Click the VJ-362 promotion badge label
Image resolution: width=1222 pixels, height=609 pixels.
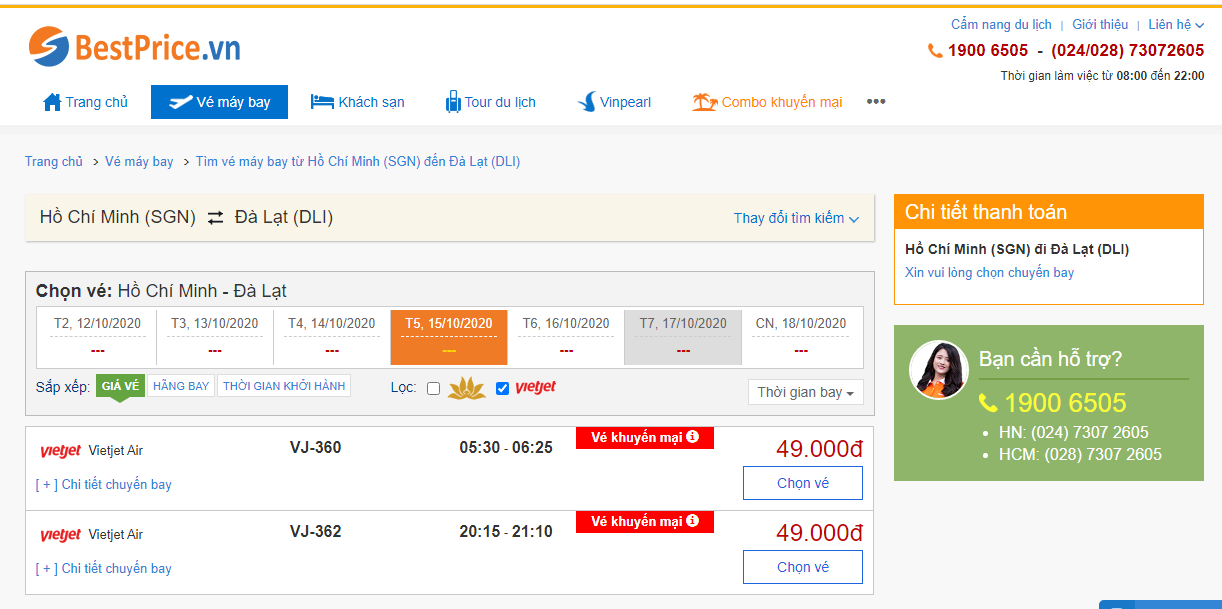point(645,522)
